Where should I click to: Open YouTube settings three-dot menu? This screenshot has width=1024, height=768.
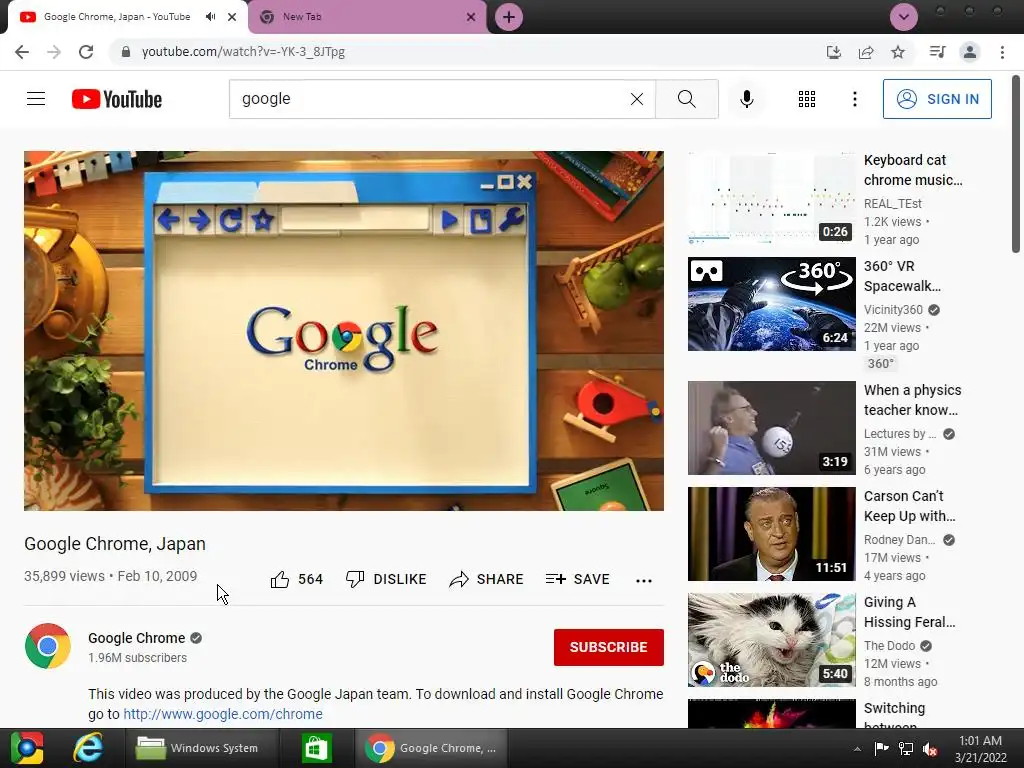[x=854, y=99]
